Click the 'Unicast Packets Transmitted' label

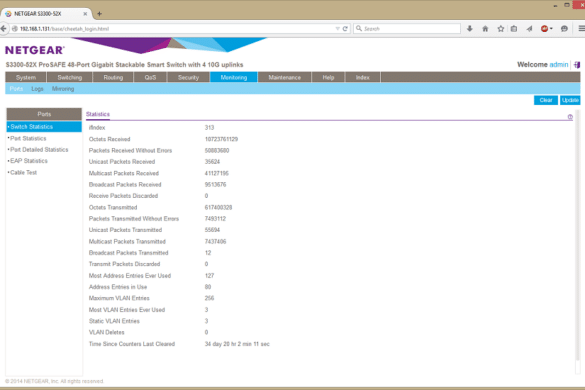tap(125, 230)
